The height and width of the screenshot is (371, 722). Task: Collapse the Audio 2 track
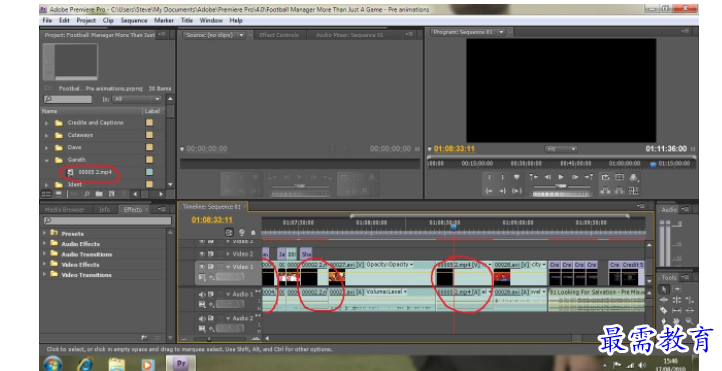[228, 318]
